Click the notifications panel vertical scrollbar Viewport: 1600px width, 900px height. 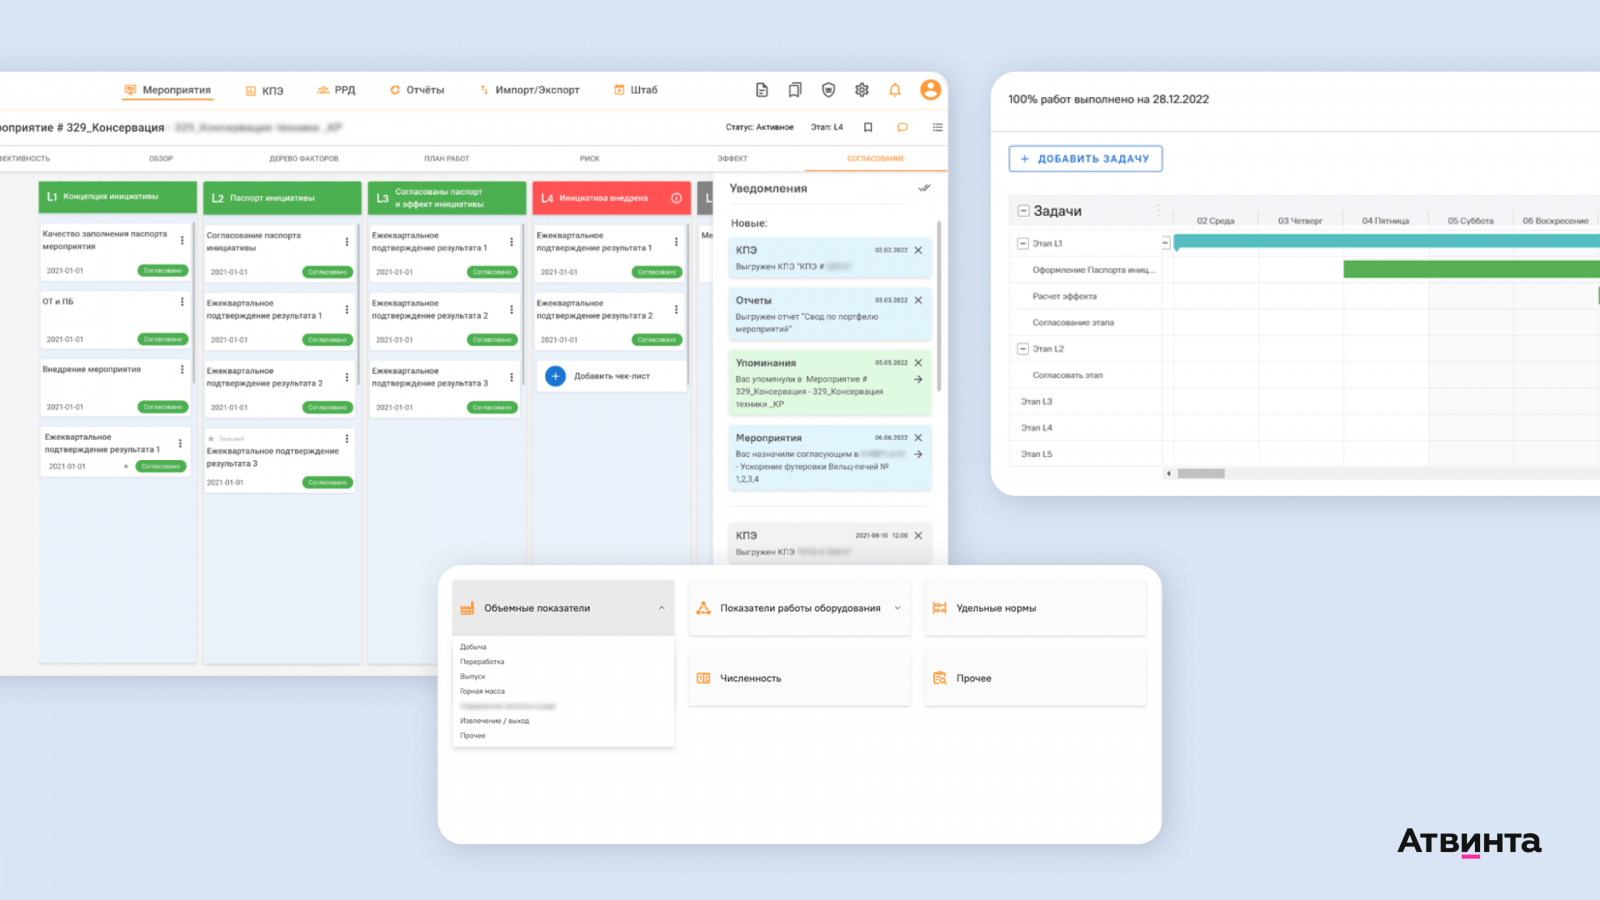pyautogui.click(x=939, y=306)
